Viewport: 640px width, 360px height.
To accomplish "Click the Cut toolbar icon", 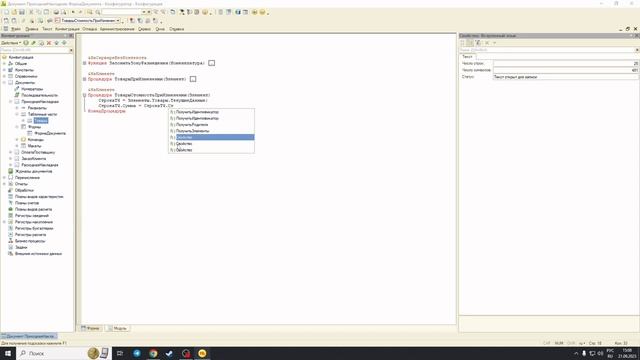I will (31, 12).
